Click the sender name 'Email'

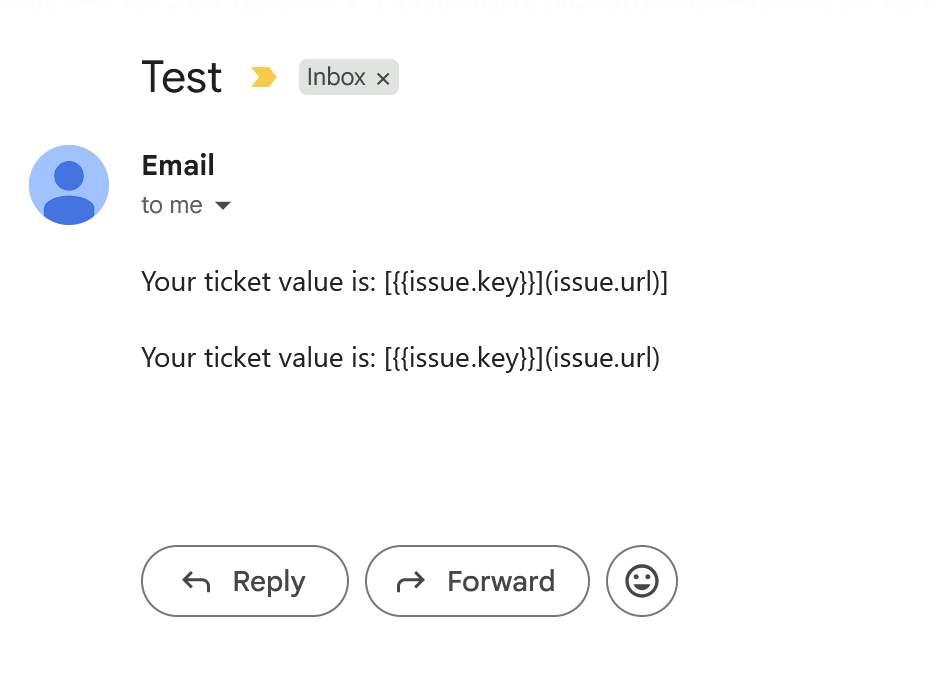[x=178, y=165]
